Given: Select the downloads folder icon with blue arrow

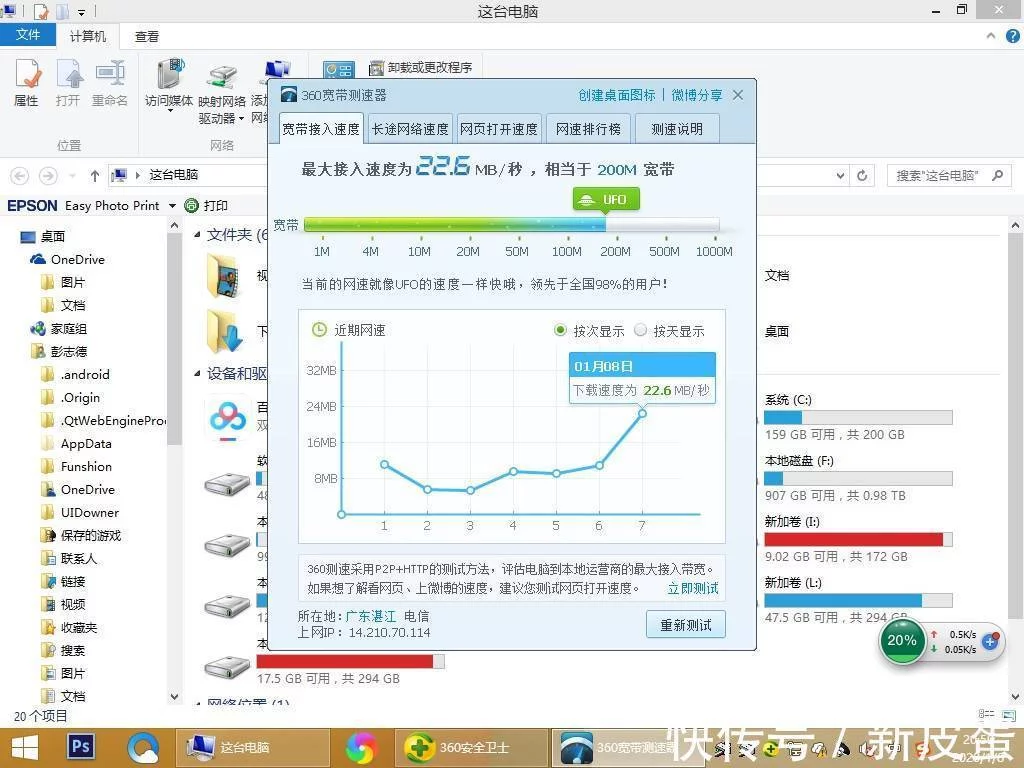Looking at the screenshot, I should pyautogui.click(x=224, y=332).
